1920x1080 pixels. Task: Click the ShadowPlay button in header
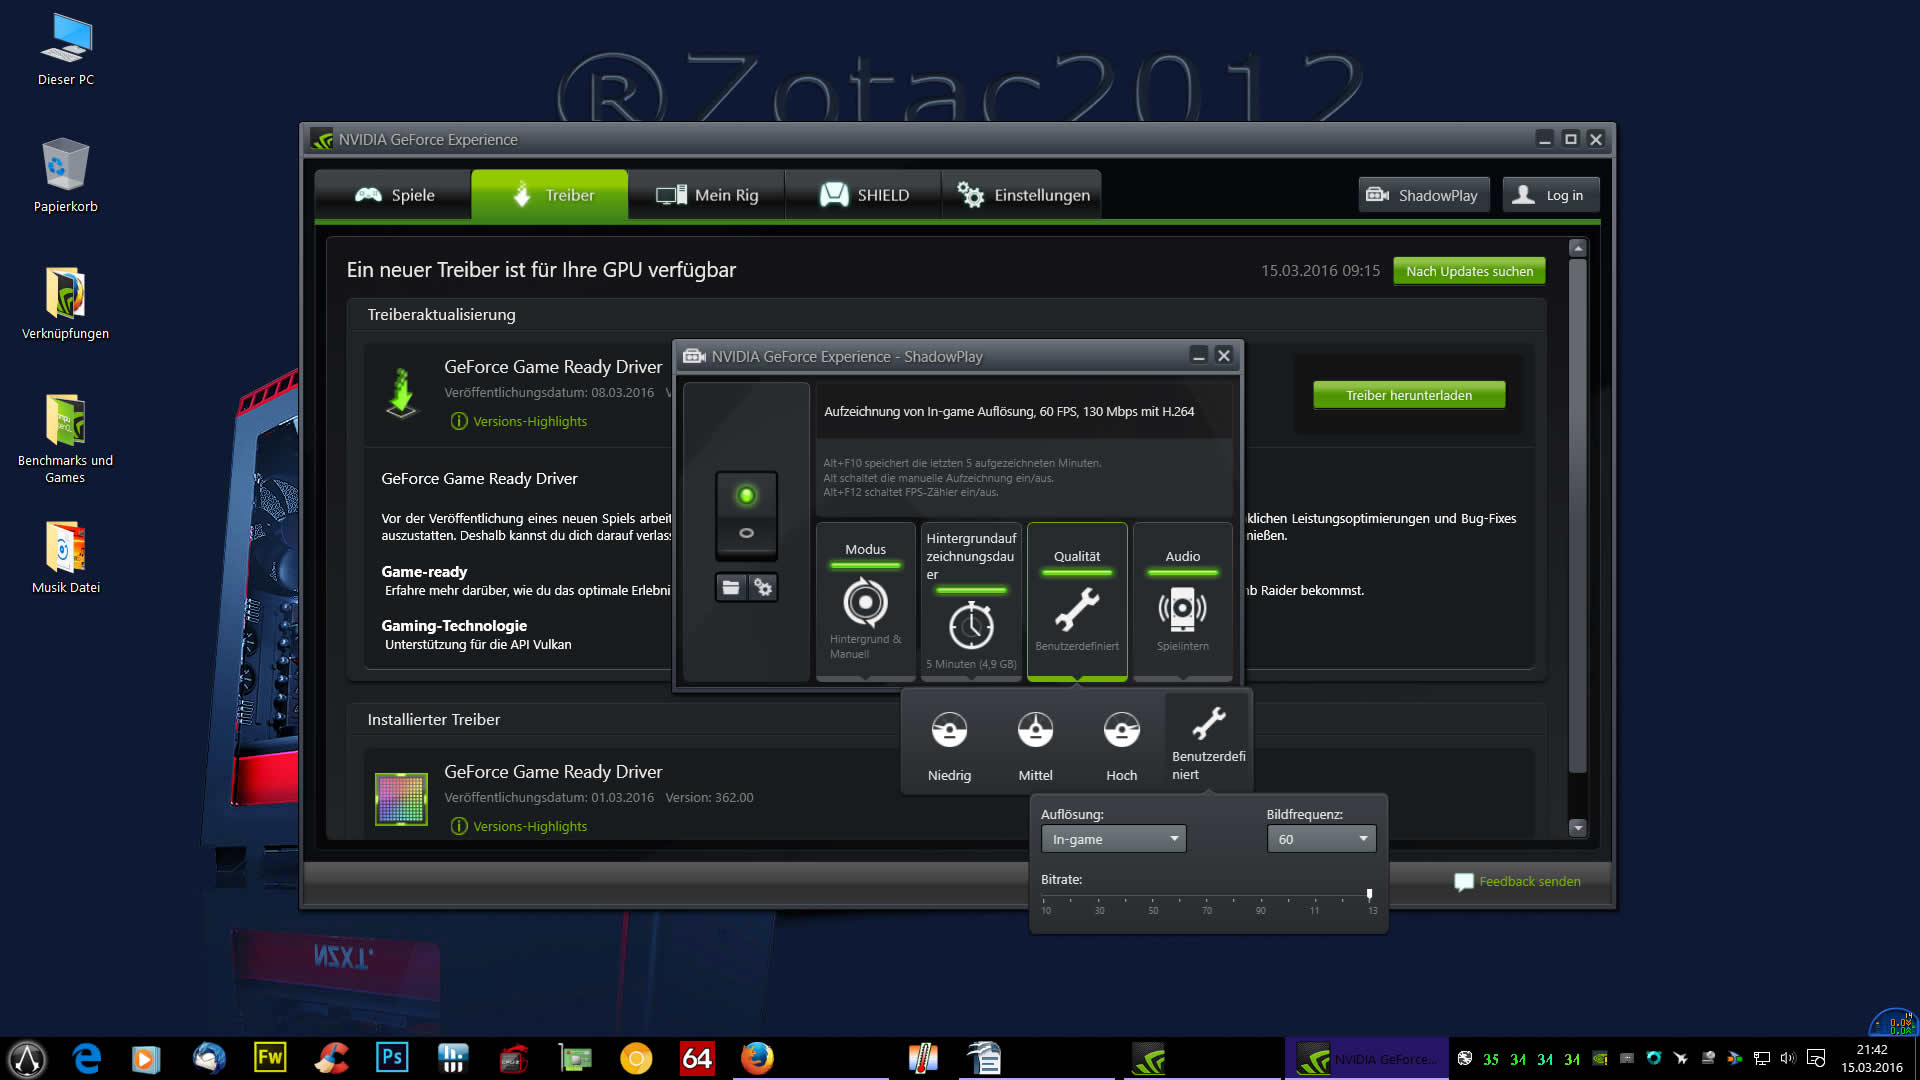tap(1424, 195)
